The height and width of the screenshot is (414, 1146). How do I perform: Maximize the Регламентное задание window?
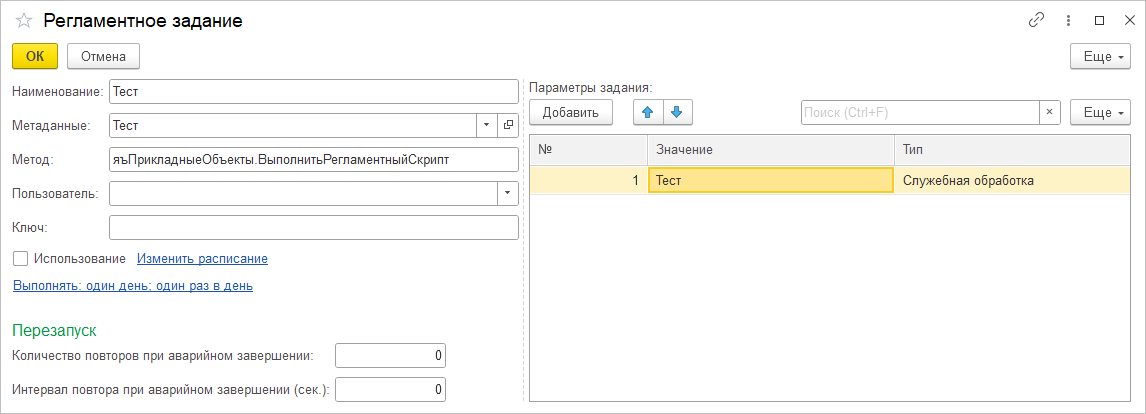tap(1099, 20)
